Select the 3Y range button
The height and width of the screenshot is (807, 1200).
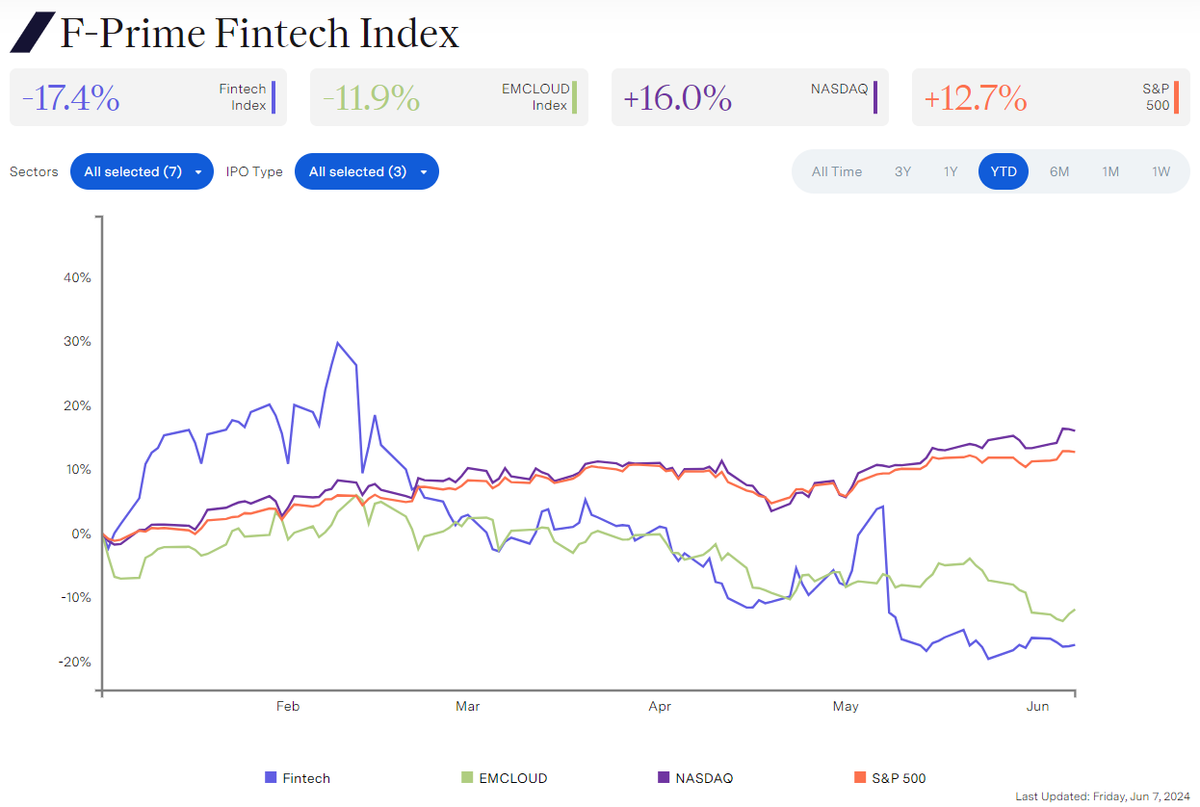(902, 171)
